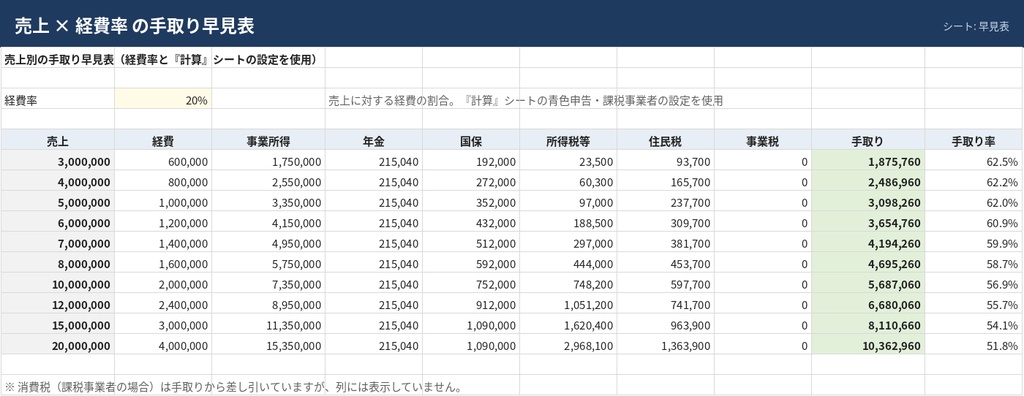Screen dimensions: 1024x396
Task: Select the 所得税等 column header
Action: click(x=568, y=140)
